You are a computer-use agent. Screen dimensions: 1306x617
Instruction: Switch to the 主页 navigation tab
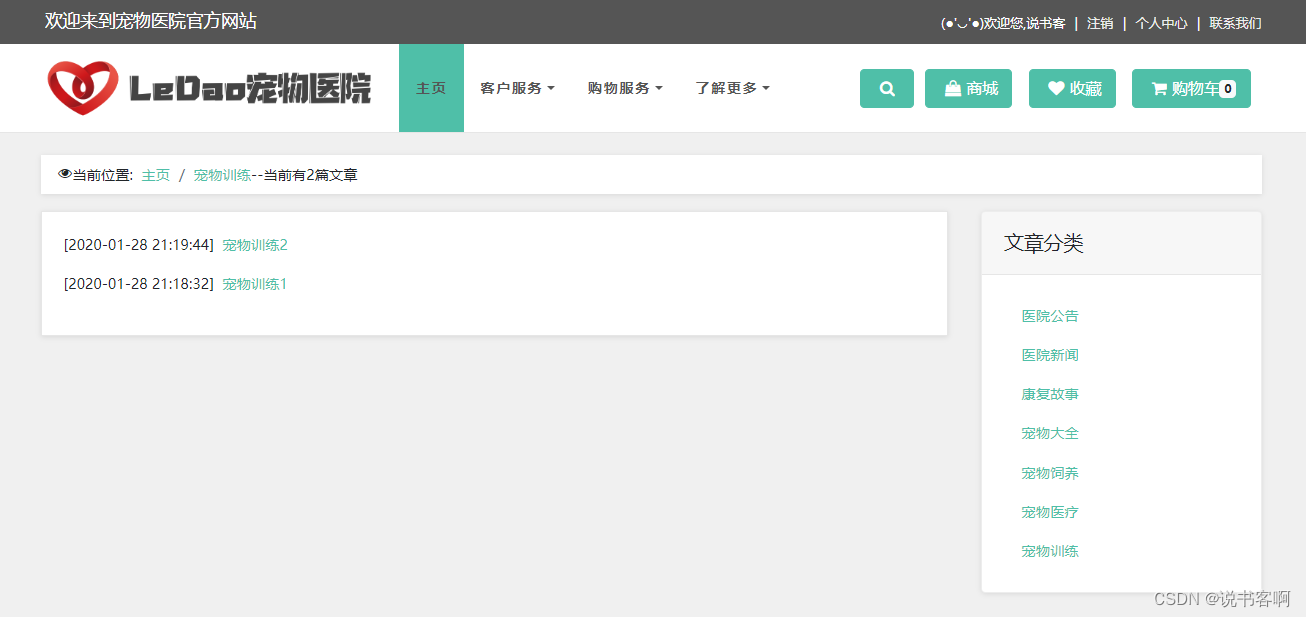pos(430,88)
